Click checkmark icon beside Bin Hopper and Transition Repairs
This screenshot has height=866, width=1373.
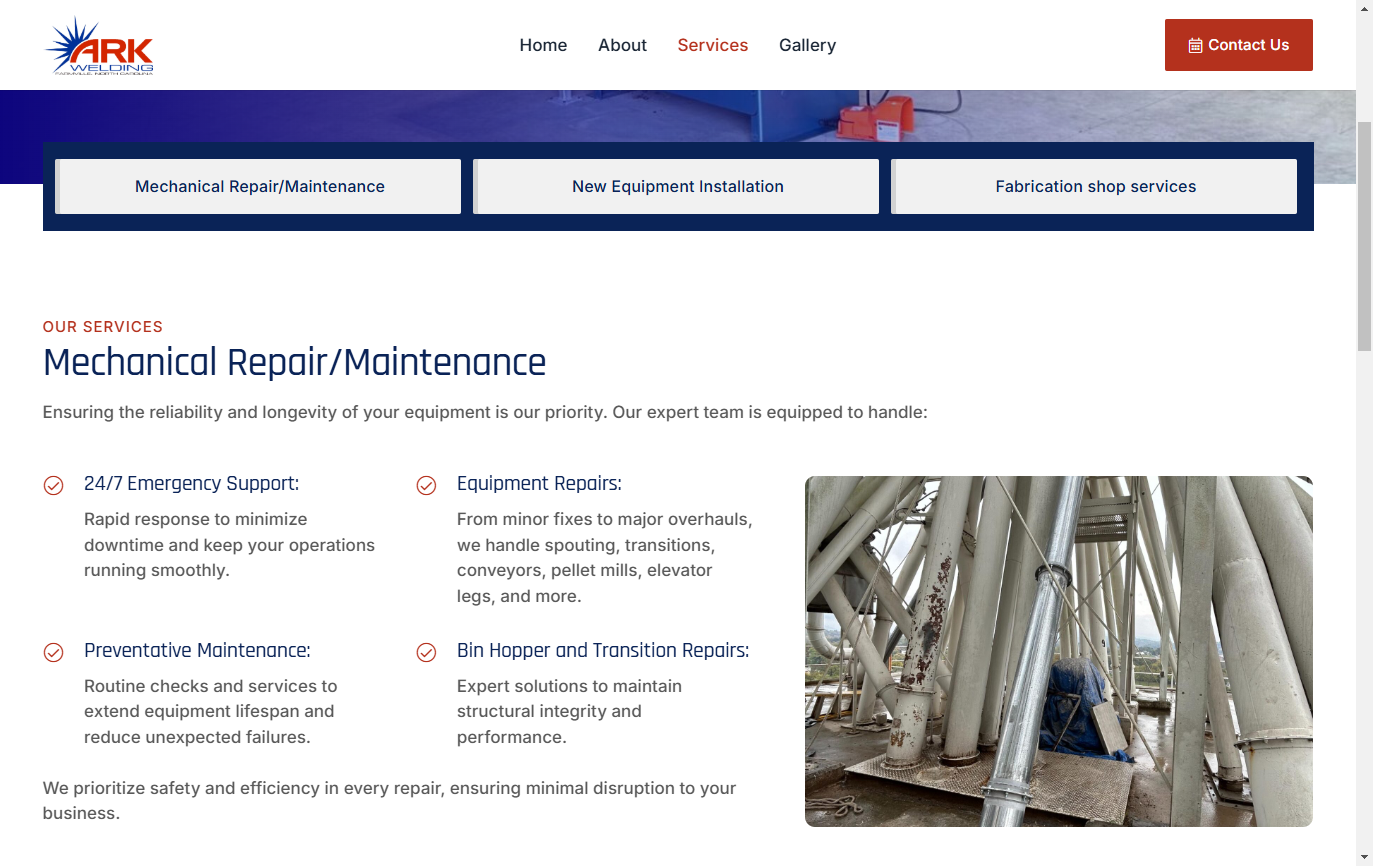(426, 652)
